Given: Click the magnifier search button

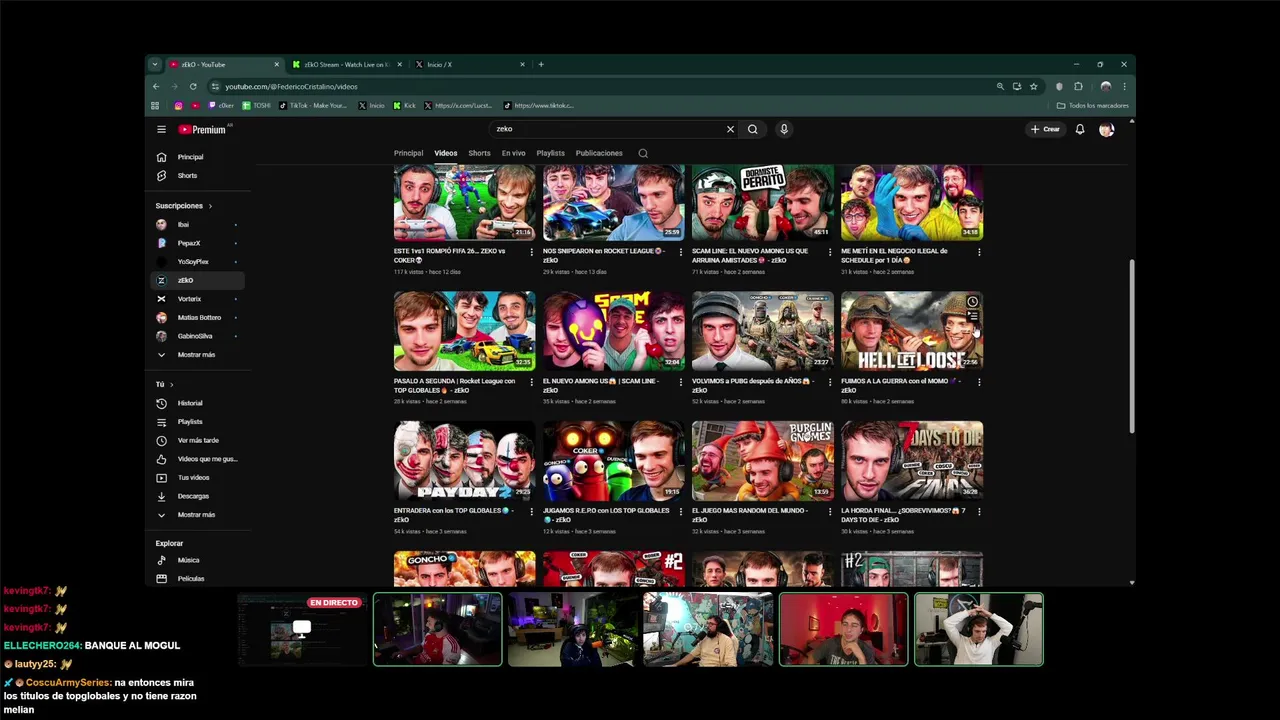Looking at the screenshot, I should point(753,129).
